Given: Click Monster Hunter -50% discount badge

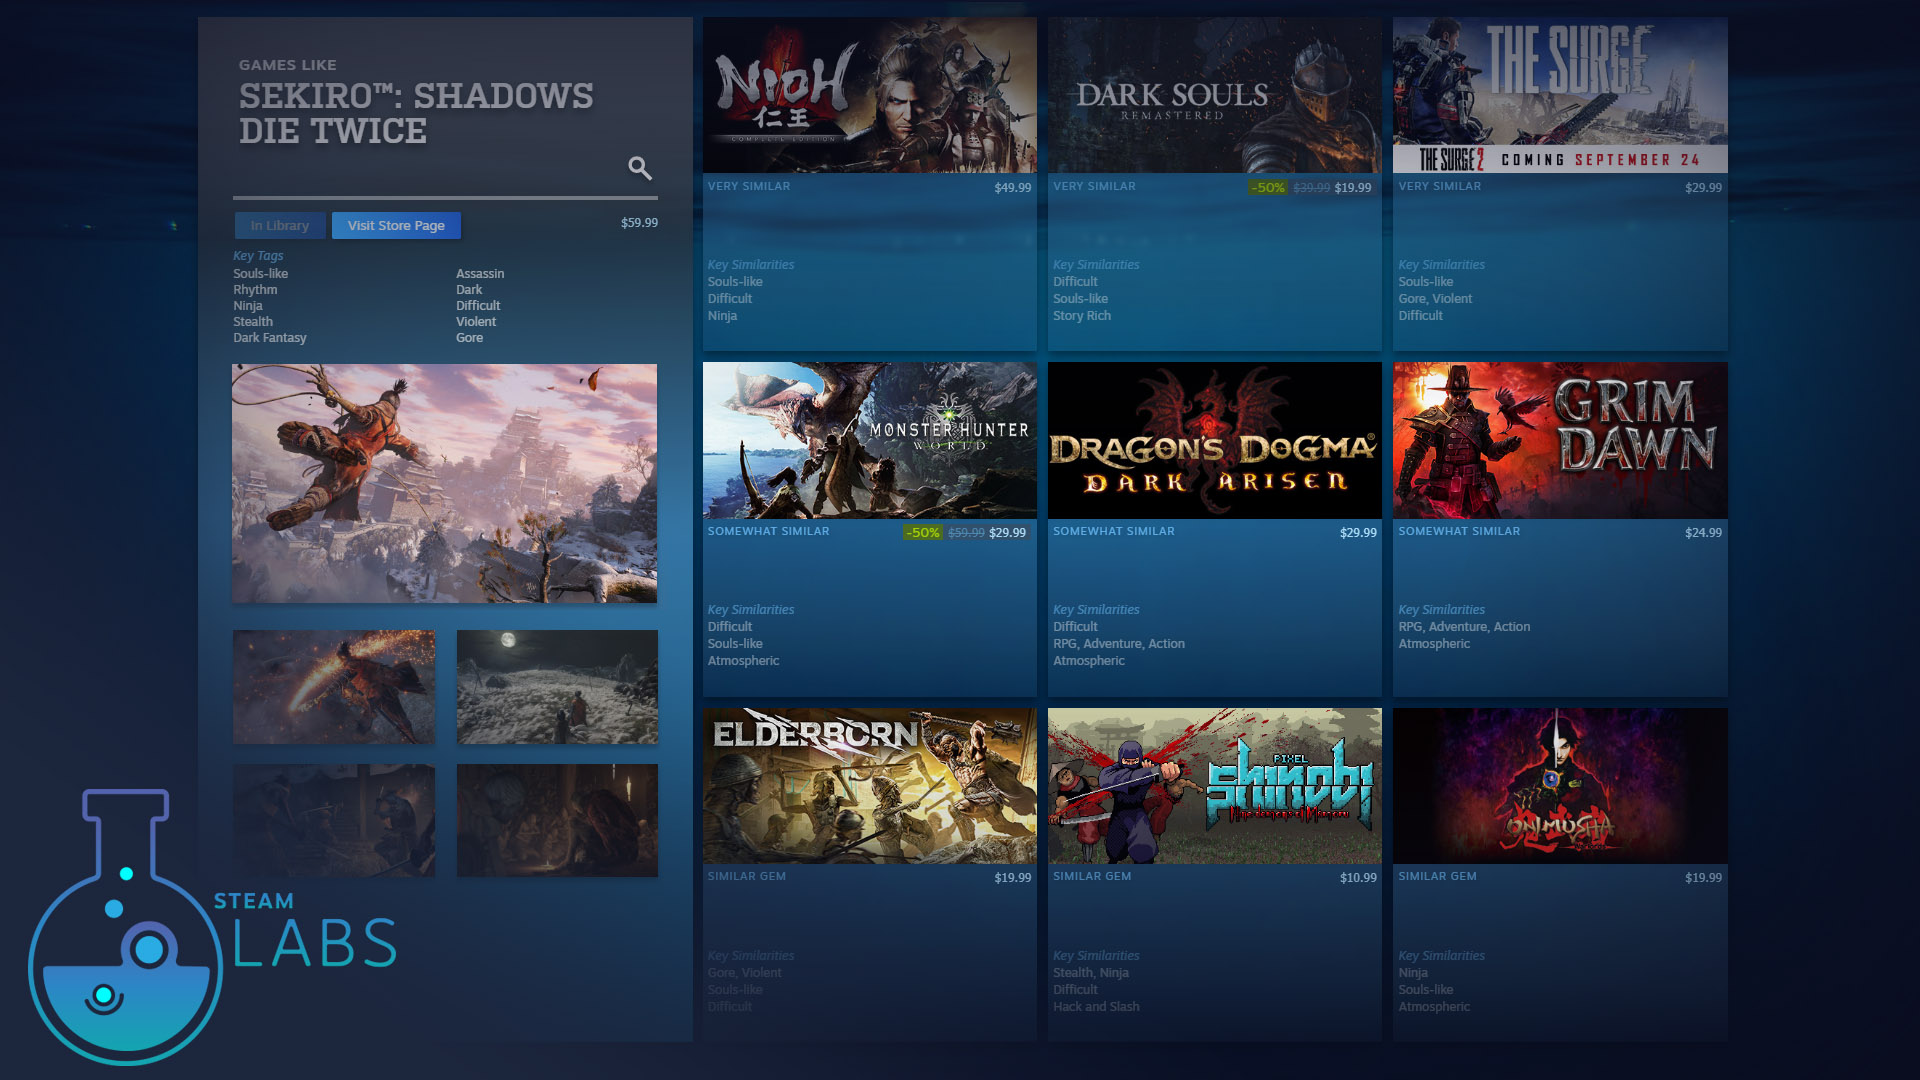Looking at the screenshot, I should (923, 533).
